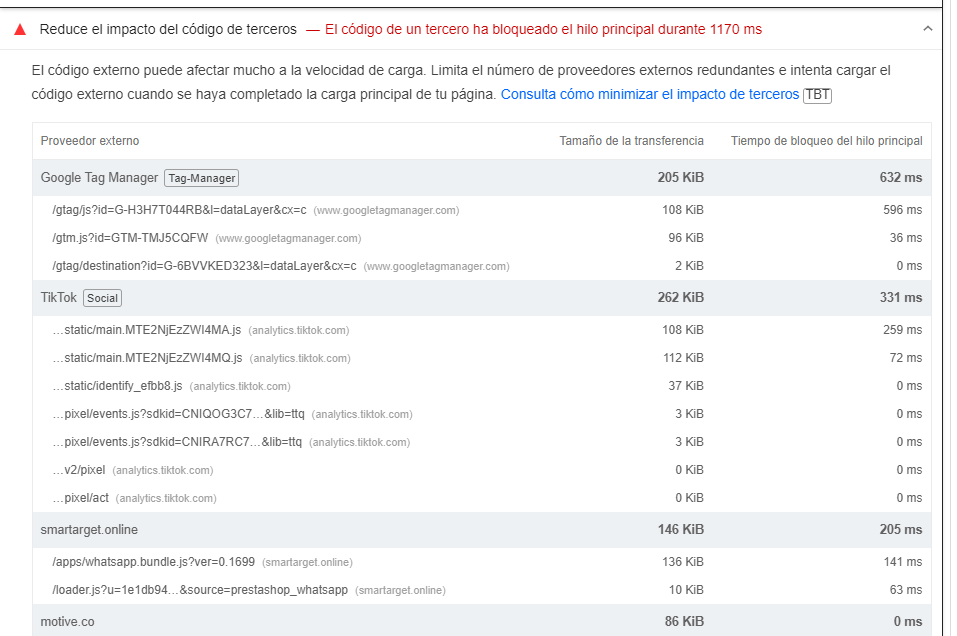Open the TikTok v2/pixel link
Image resolution: width=957 pixels, height=636 pixels.
(x=78, y=470)
